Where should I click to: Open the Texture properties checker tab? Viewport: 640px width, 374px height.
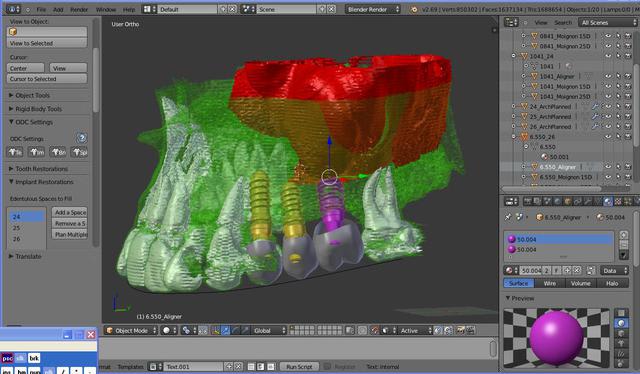[618, 201]
